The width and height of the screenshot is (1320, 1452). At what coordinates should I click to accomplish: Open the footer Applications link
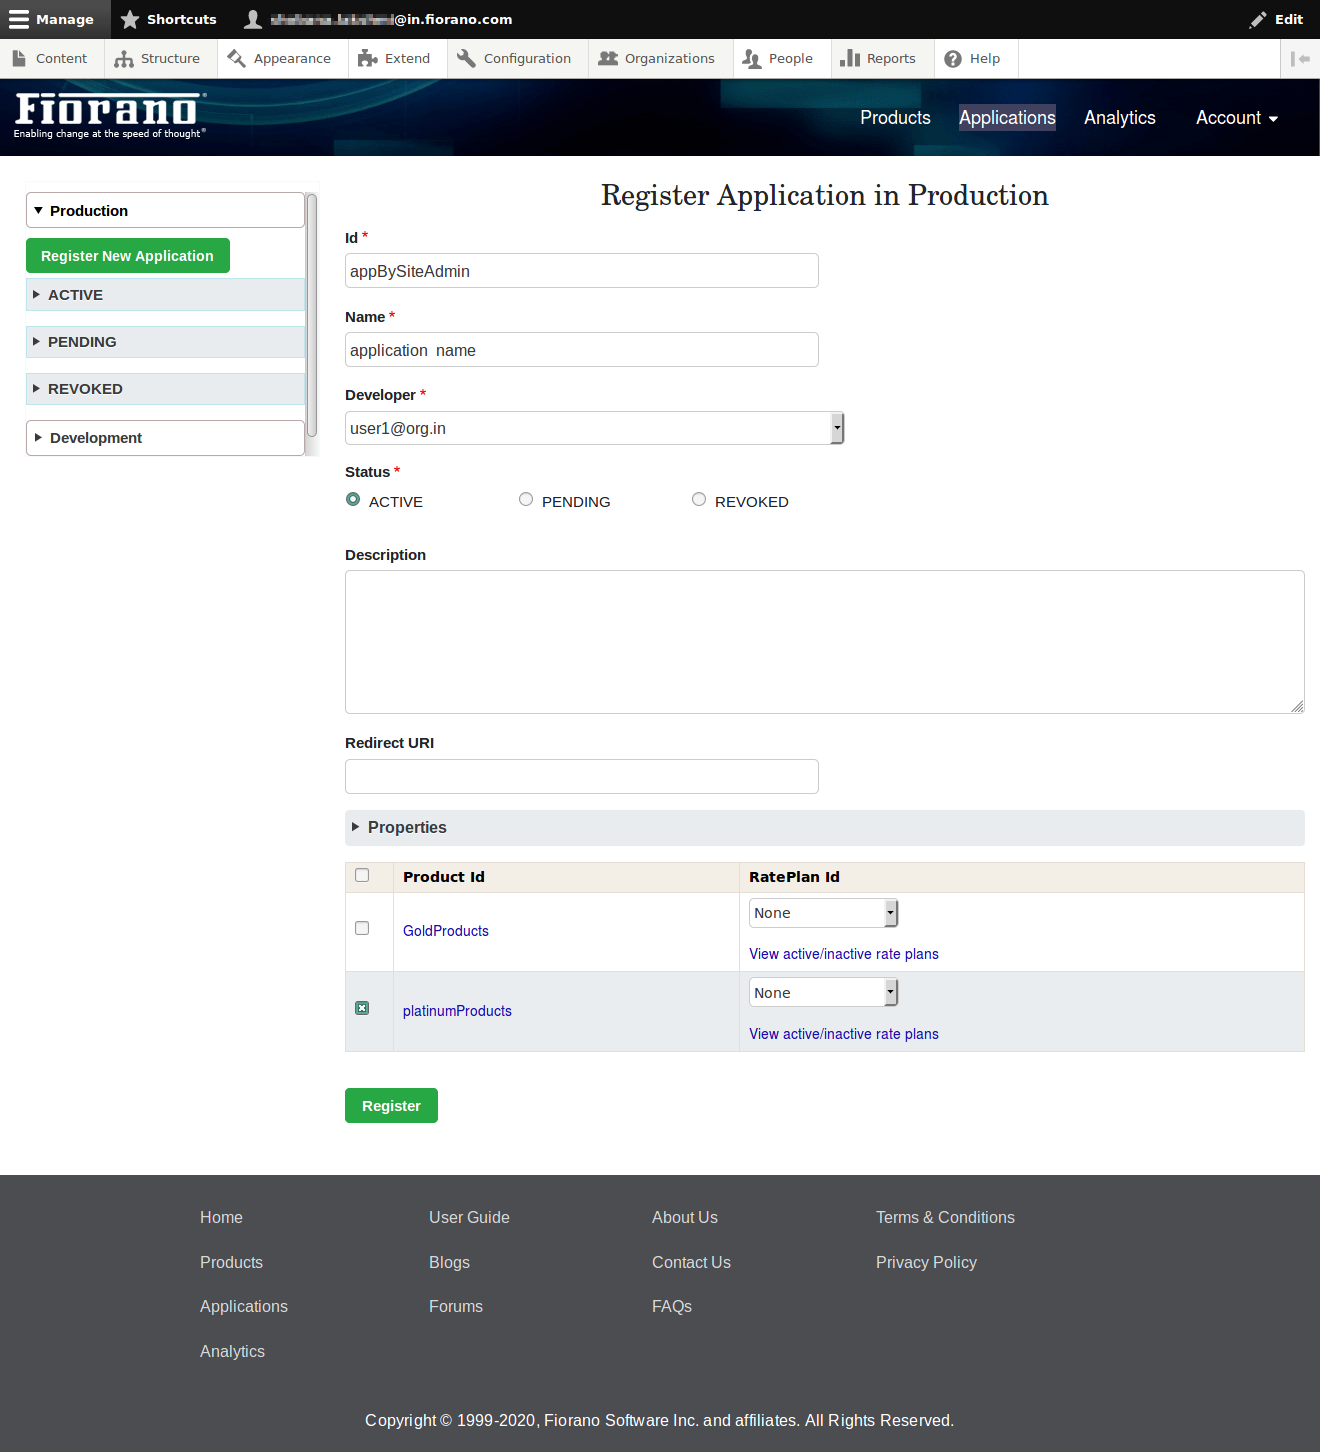244,1306
